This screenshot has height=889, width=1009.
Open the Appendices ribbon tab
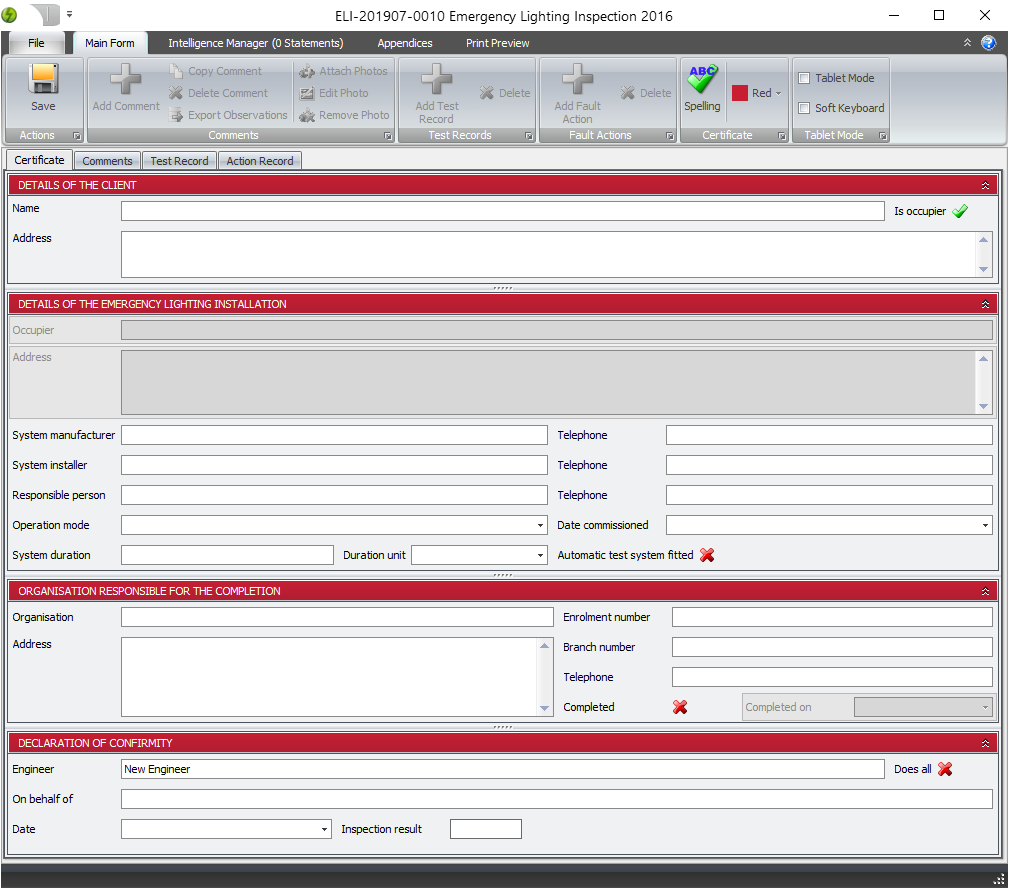pyautogui.click(x=405, y=43)
